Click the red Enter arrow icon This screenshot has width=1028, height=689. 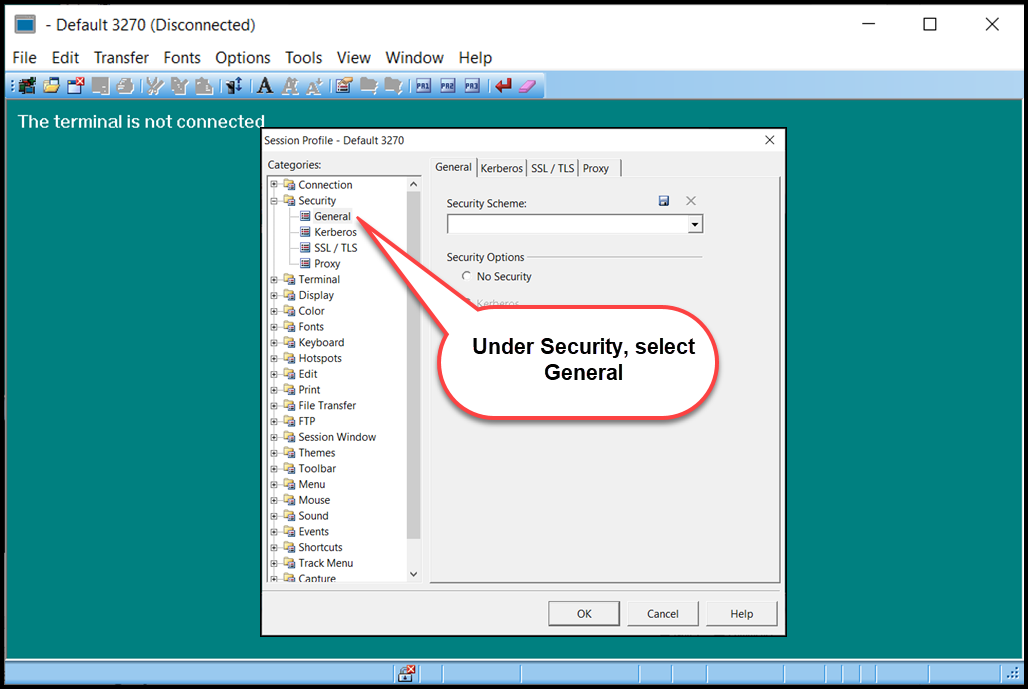tap(504, 85)
